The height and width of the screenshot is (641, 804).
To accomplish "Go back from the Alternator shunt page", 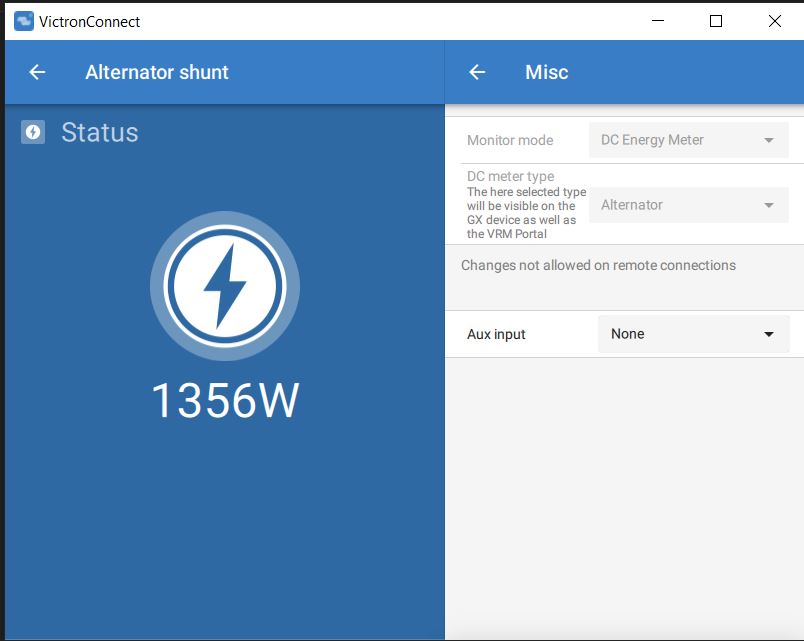I will tap(37, 72).
